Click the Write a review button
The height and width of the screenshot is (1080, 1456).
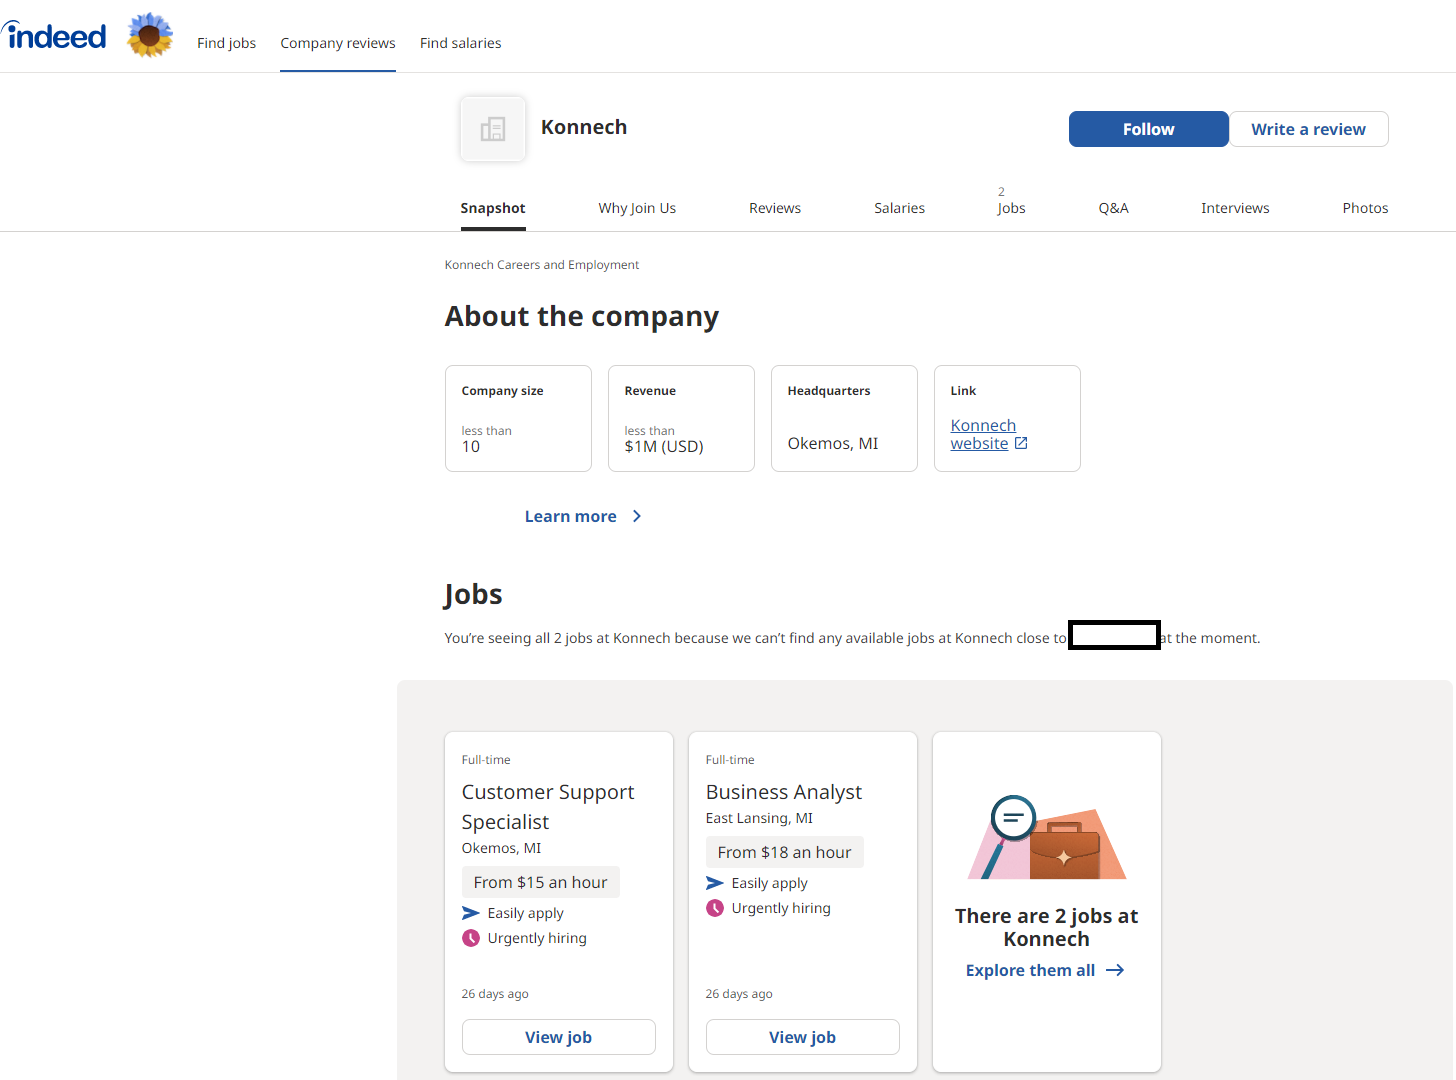(1309, 129)
